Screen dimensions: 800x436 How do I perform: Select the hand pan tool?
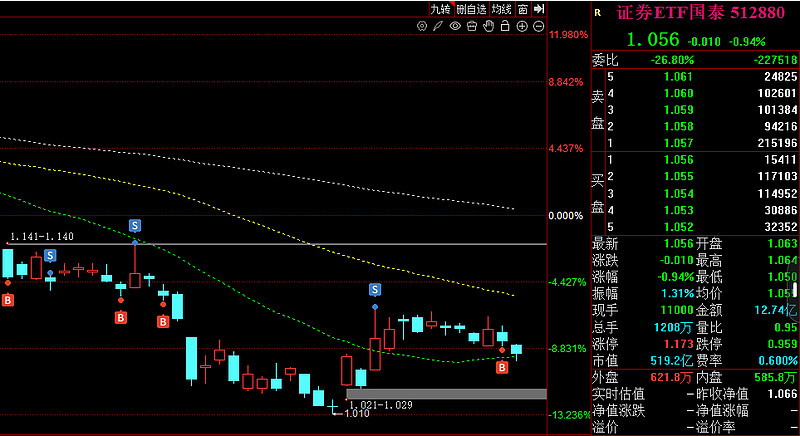pyautogui.click(x=489, y=26)
